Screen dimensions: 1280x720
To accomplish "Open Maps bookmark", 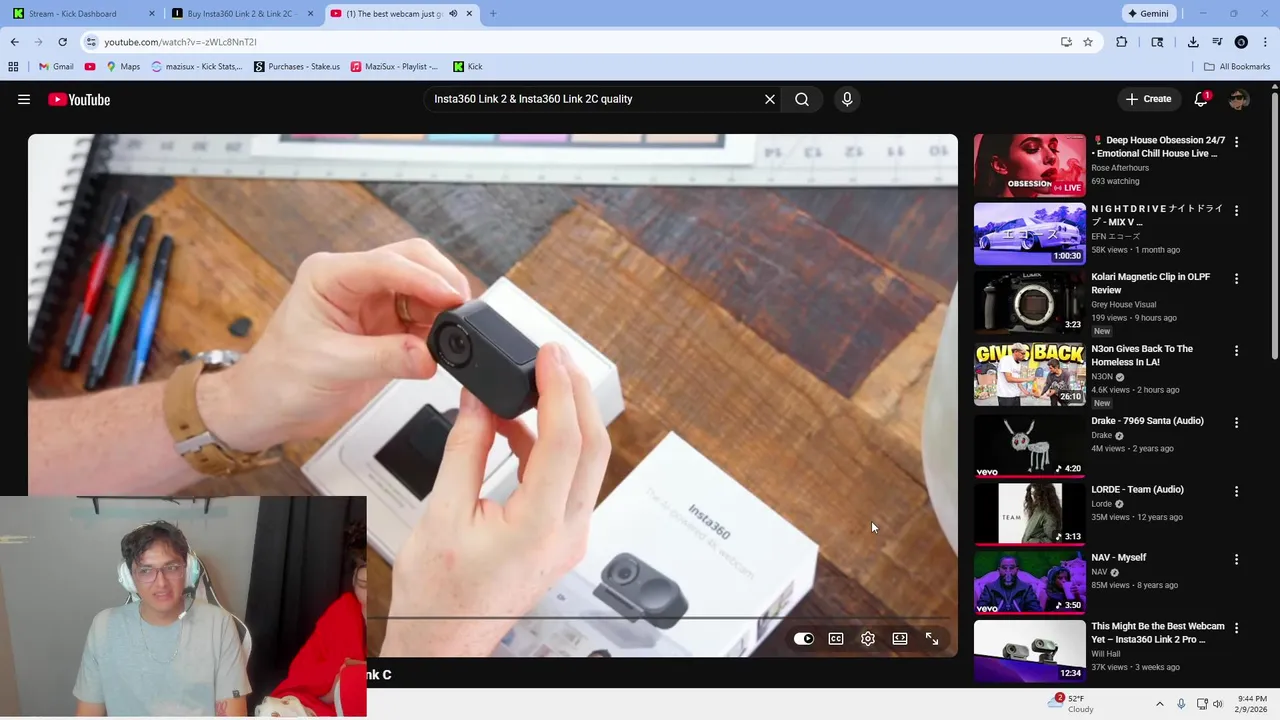I will pos(122,67).
